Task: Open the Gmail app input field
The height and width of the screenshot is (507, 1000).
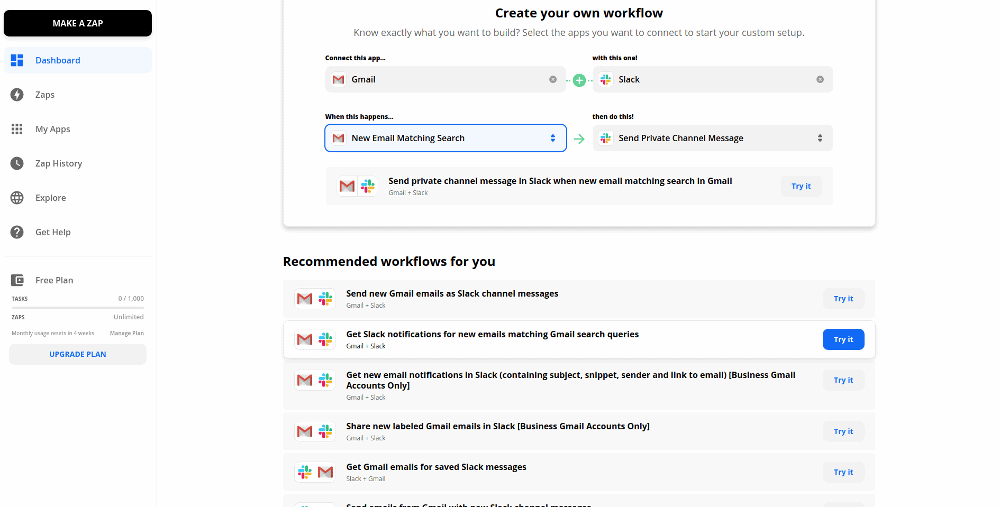Action: pyautogui.click(x=445, y=80)
